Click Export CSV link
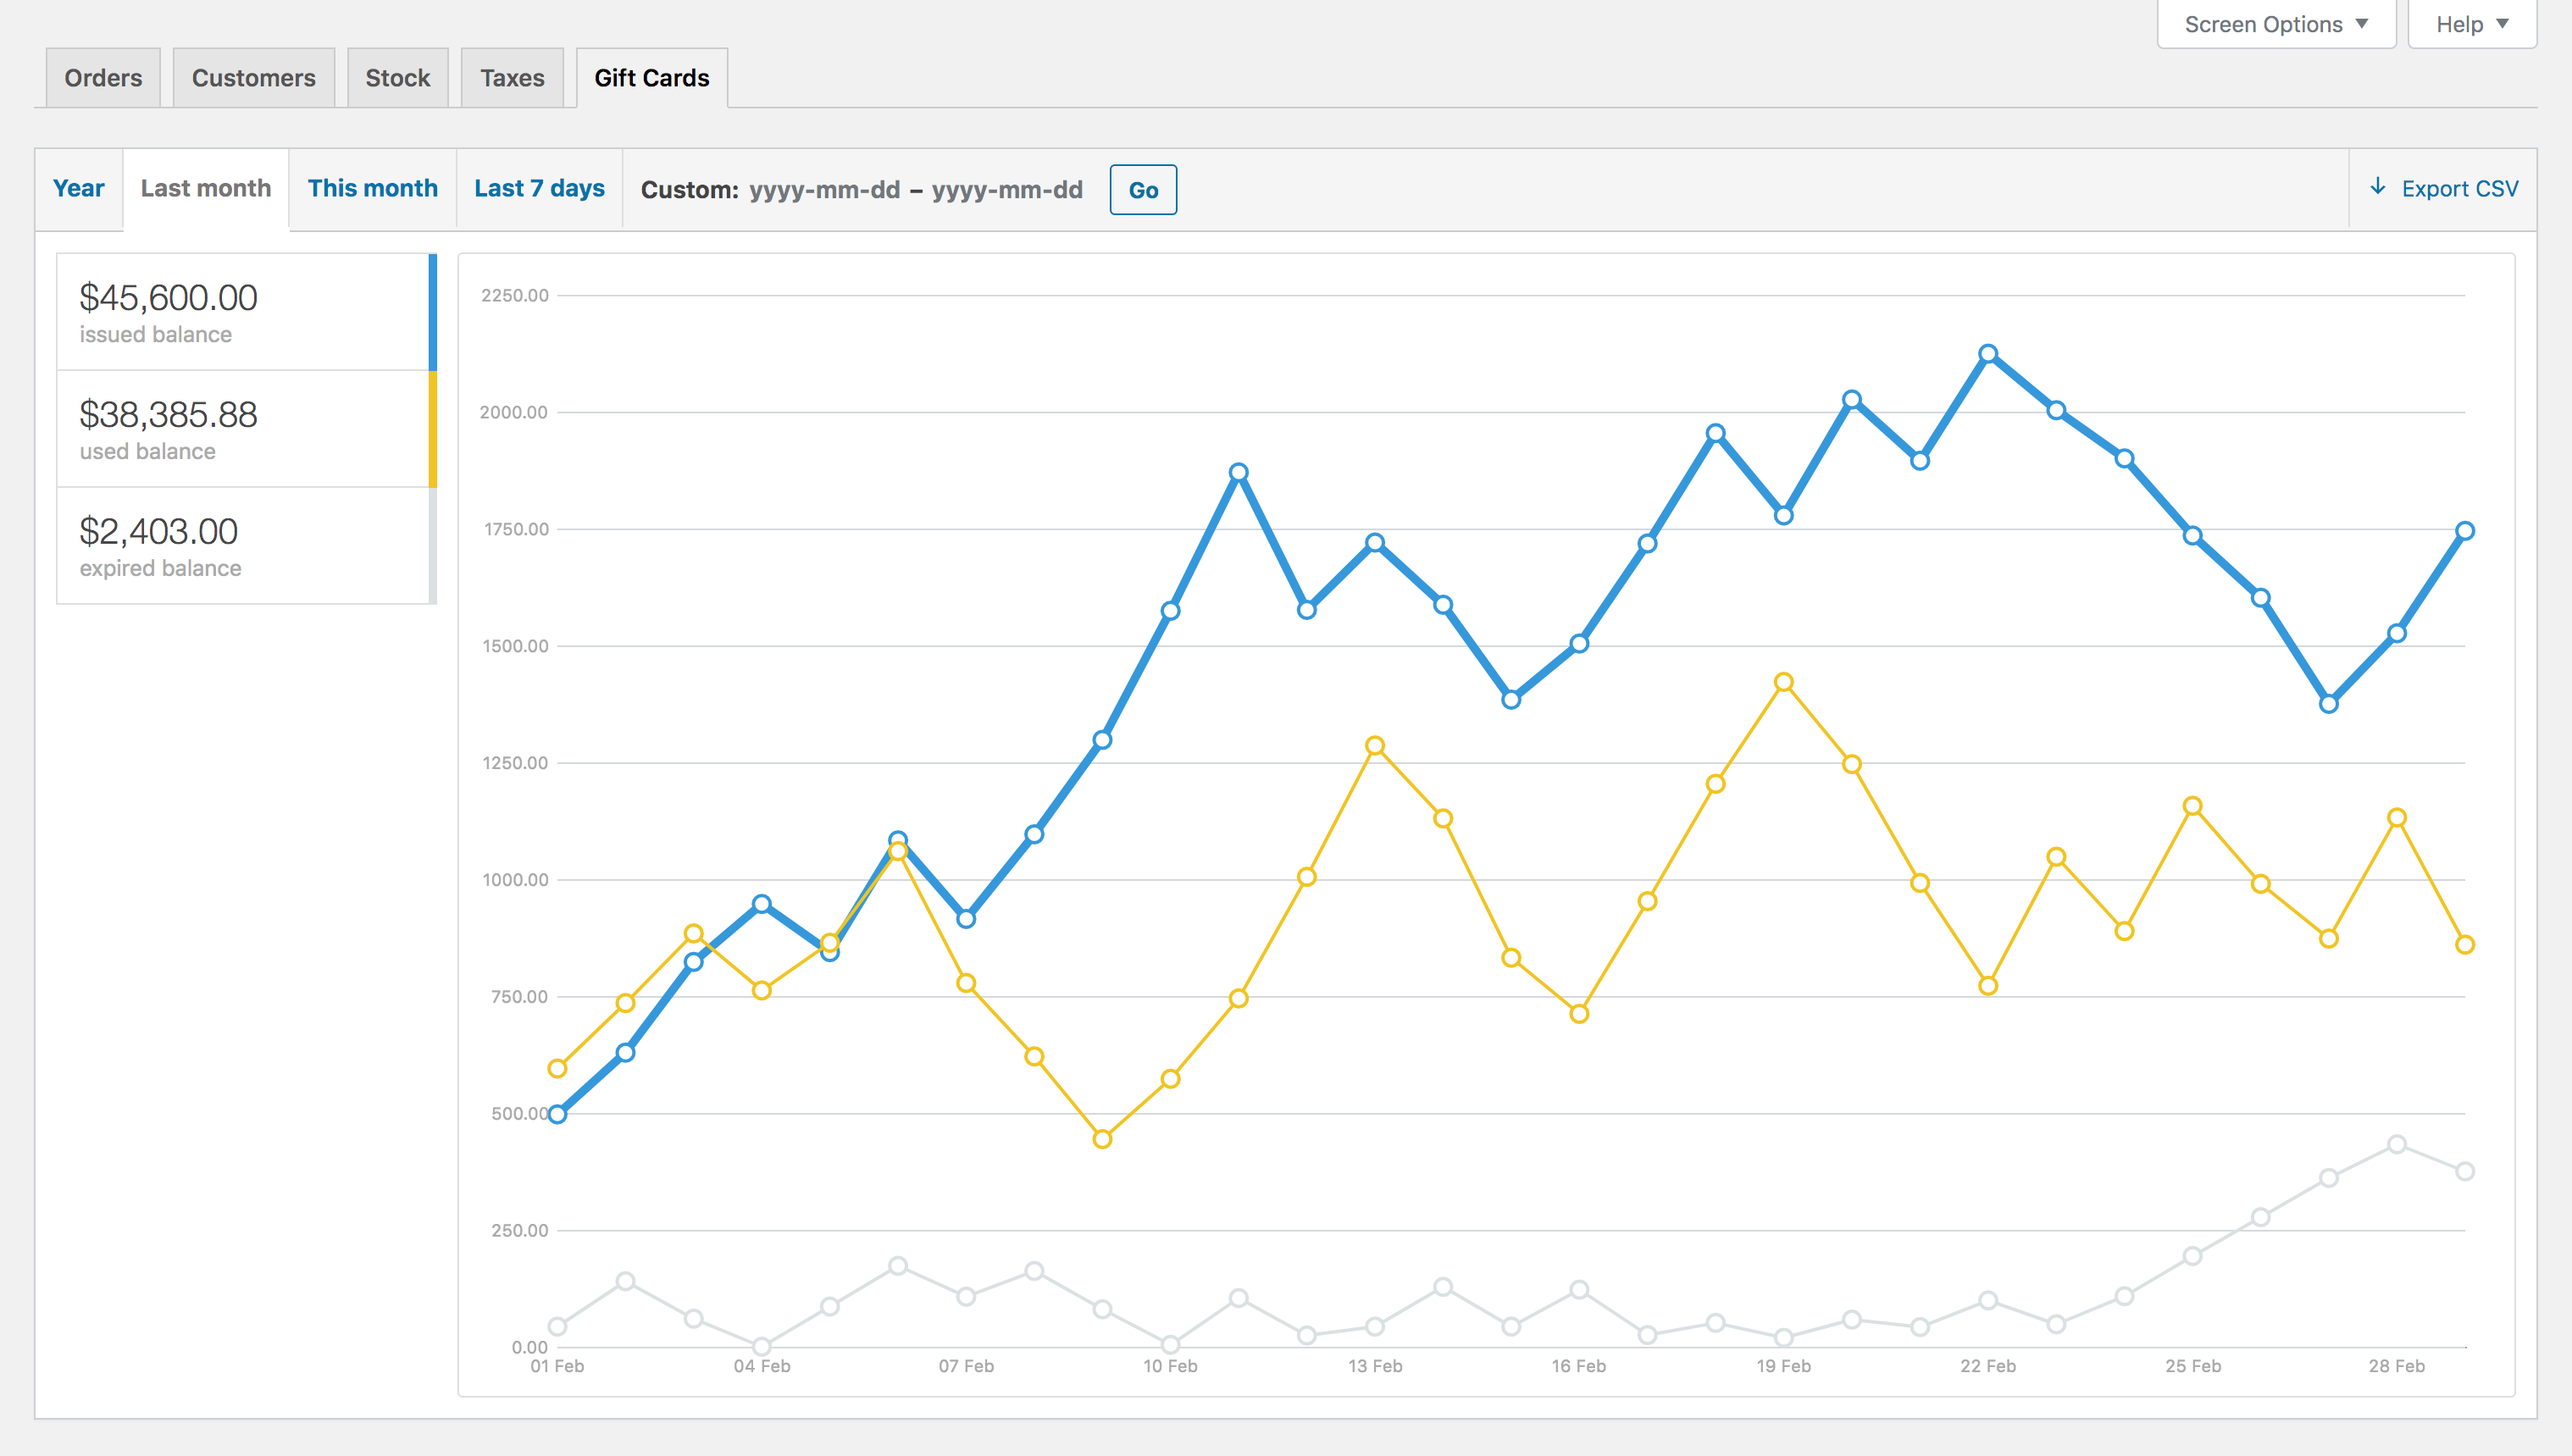 pos(2459,189)
